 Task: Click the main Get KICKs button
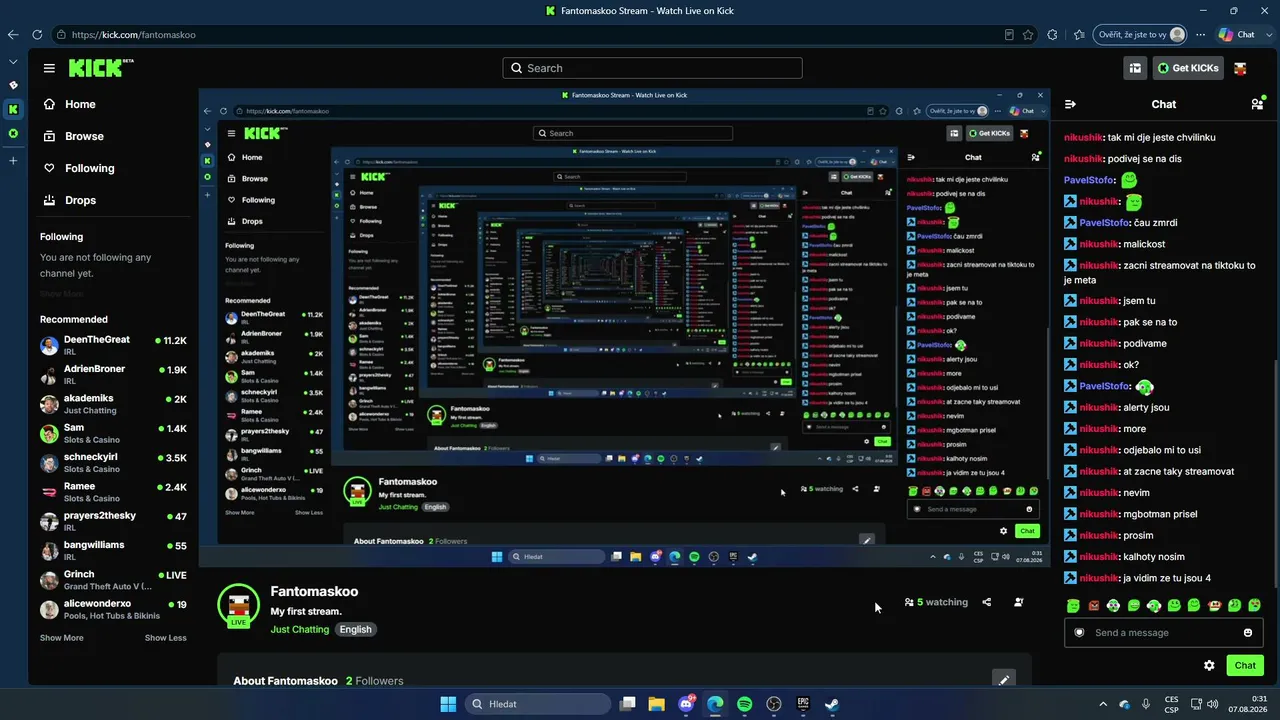[x=1189, y=68]
